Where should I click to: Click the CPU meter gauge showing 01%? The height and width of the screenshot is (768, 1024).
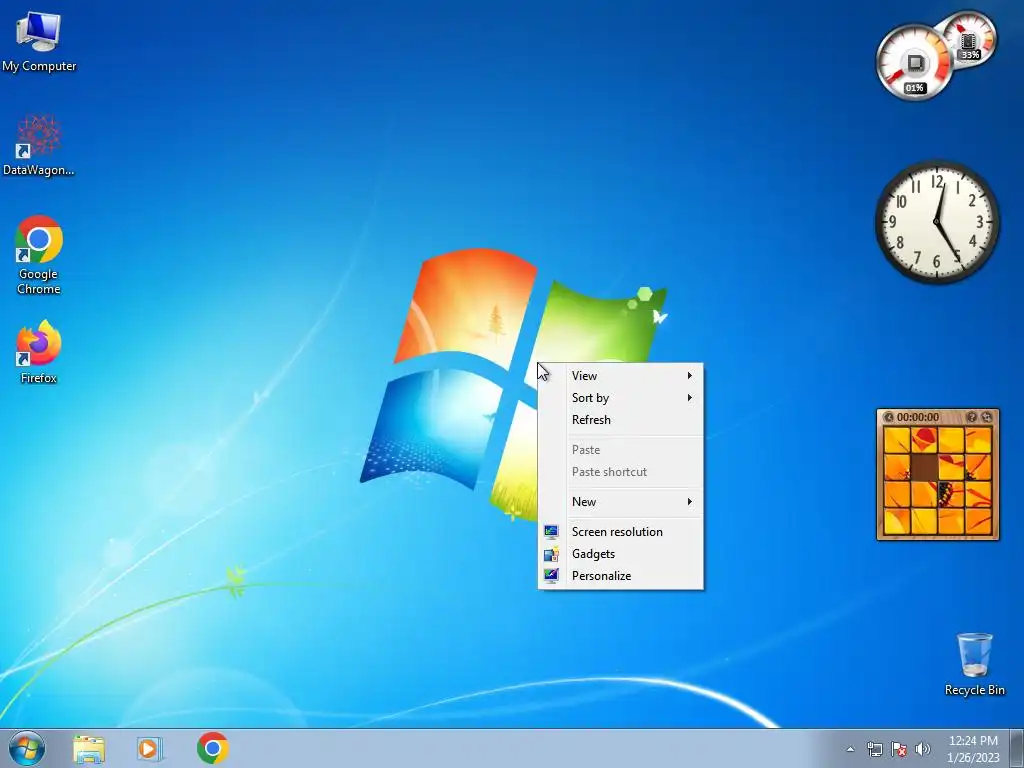tap(914, 63)
